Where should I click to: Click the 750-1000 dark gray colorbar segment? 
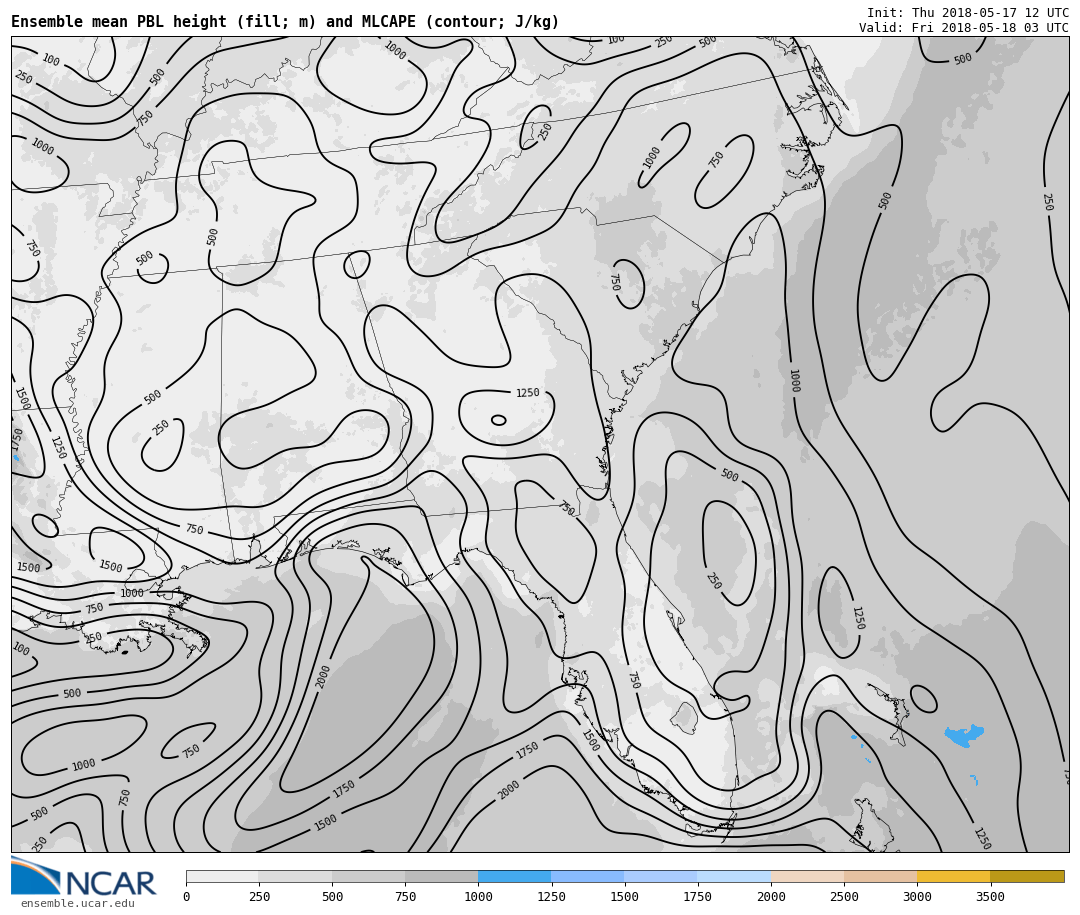coord(442,876)
